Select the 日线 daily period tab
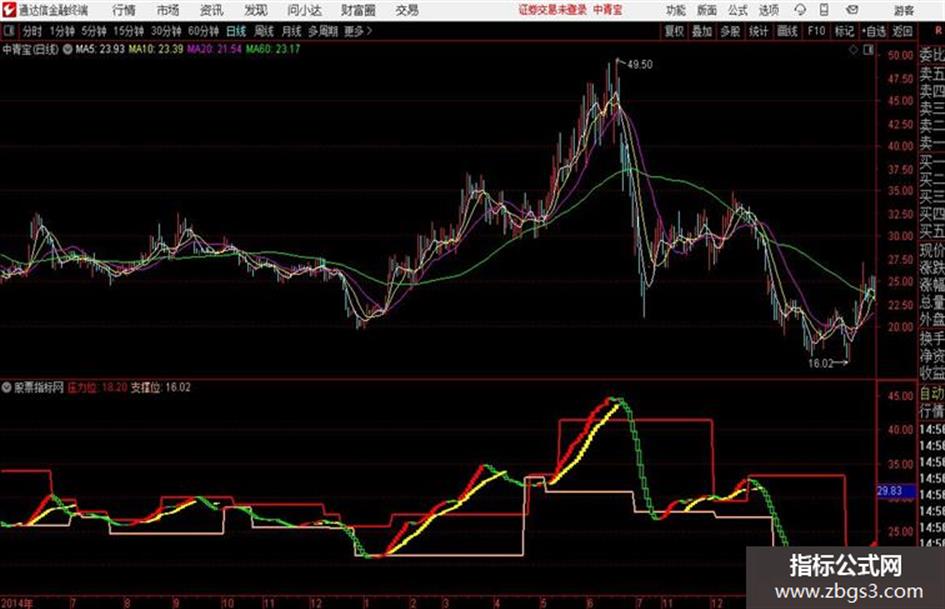The width and height of the screenshot is (945, 609). click(x=236, y=31)
